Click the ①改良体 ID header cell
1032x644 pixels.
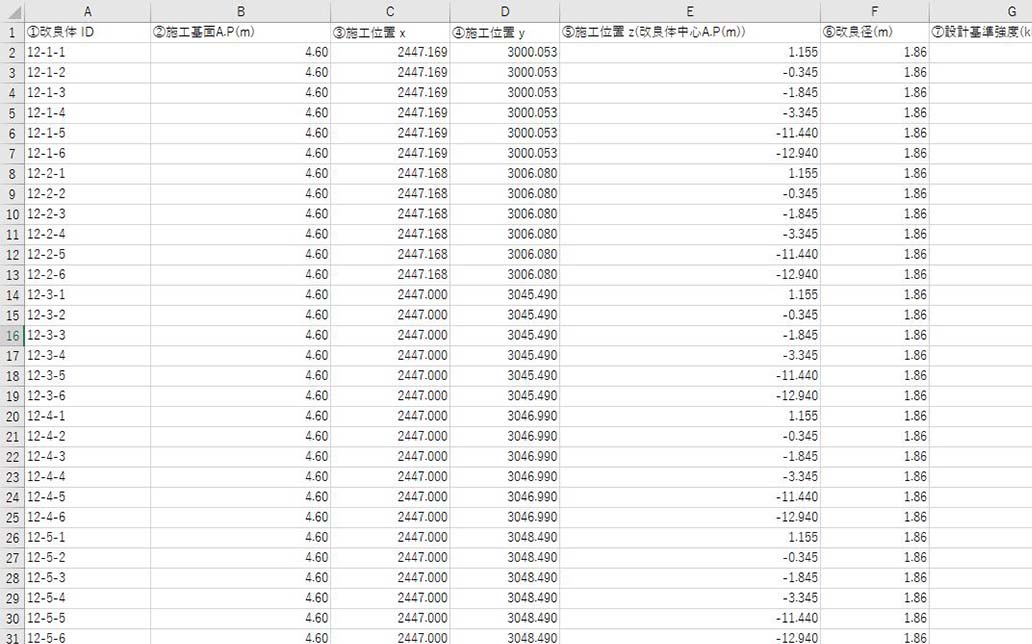click(87, 32)
